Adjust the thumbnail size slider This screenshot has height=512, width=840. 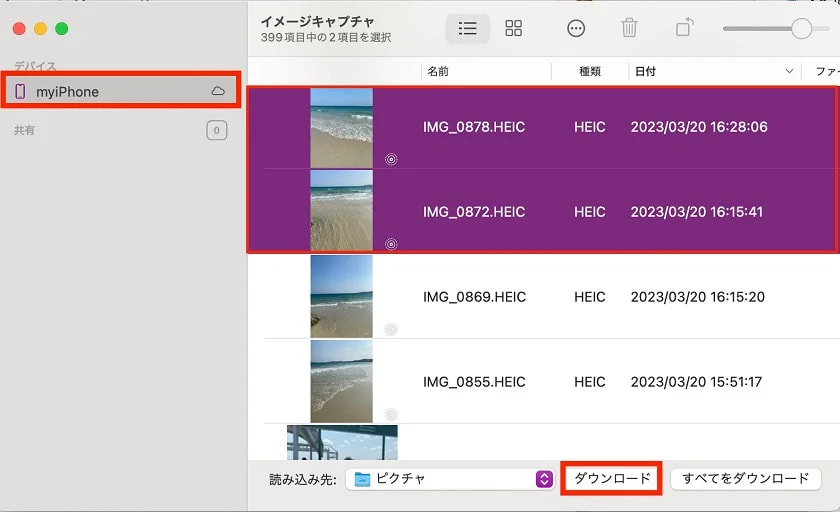pos(801,28)
